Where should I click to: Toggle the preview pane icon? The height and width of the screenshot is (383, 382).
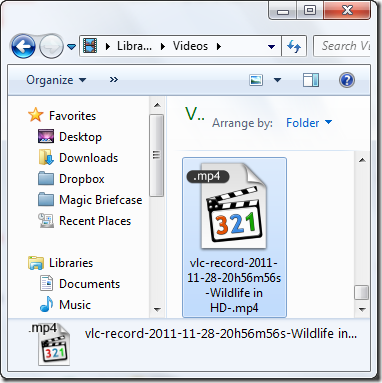coord(311,80)
